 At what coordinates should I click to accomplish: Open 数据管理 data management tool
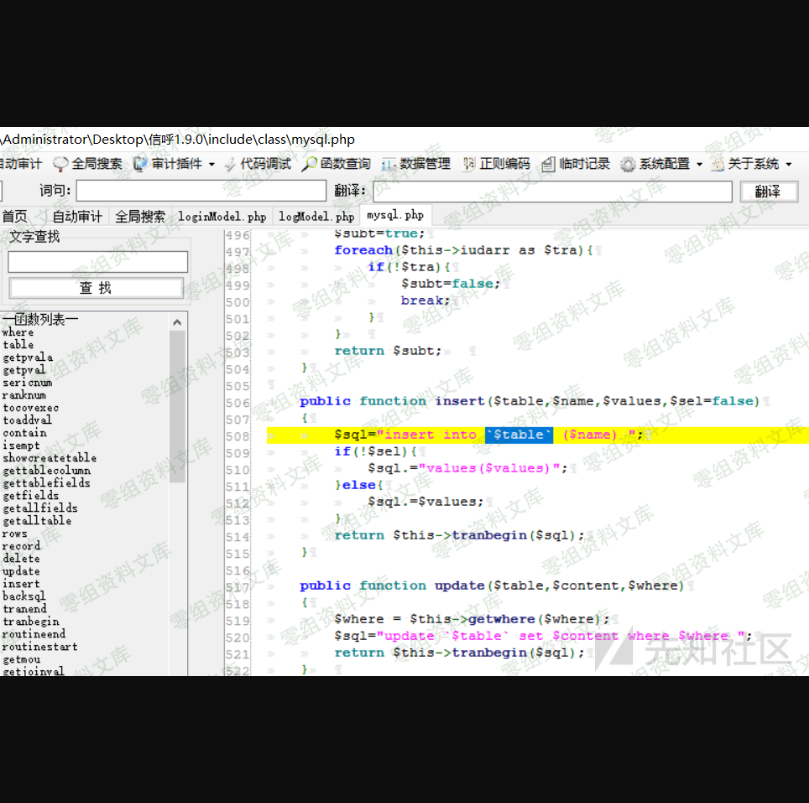(x=416, y=164)
